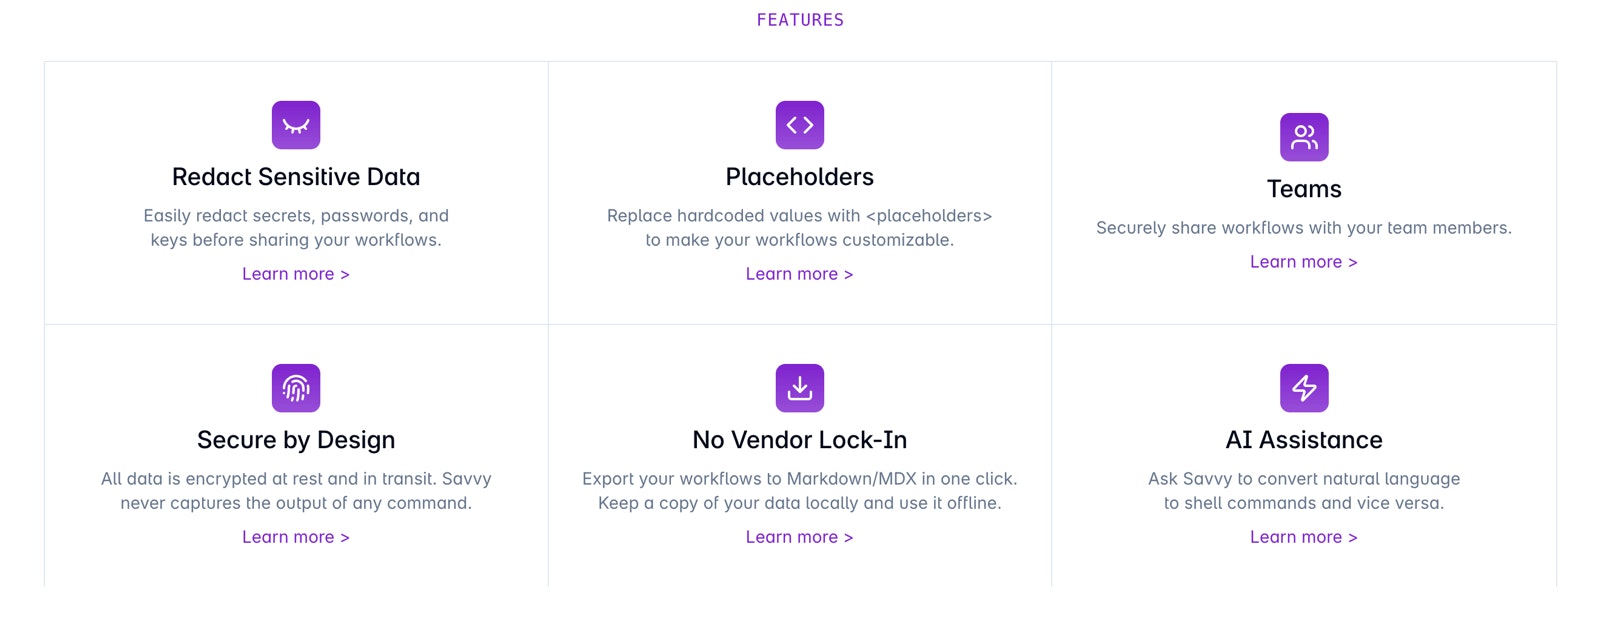Click the download icon for No Vendor Lock-In
Image resolution: width=1600 pixels, height=626 pixels.
pos(800,388)
